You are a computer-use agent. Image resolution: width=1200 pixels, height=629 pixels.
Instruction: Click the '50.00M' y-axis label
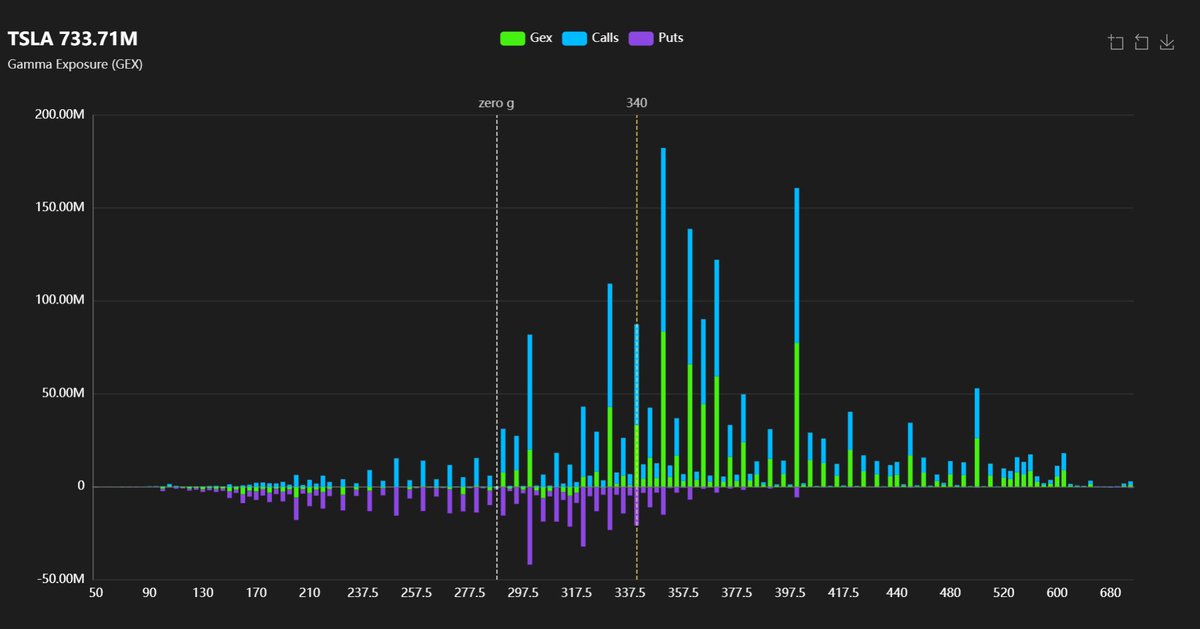[64, 394]
